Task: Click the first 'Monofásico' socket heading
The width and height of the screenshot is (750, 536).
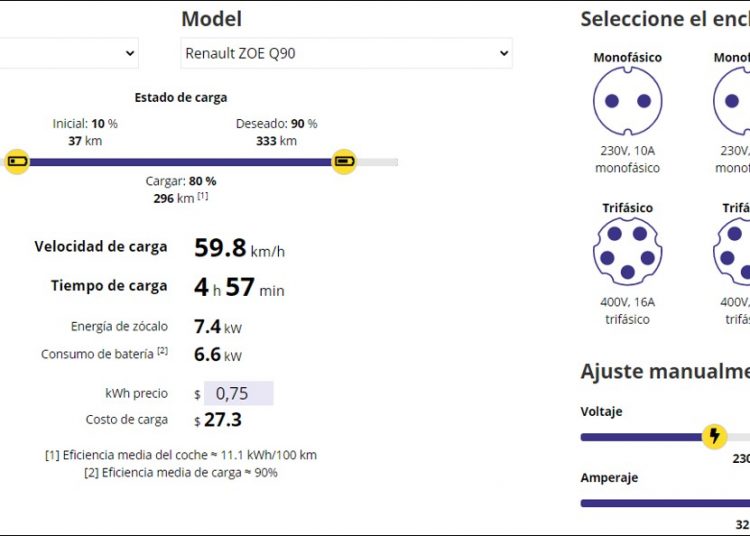Action: pyautogui.click(x=627, y=58)
